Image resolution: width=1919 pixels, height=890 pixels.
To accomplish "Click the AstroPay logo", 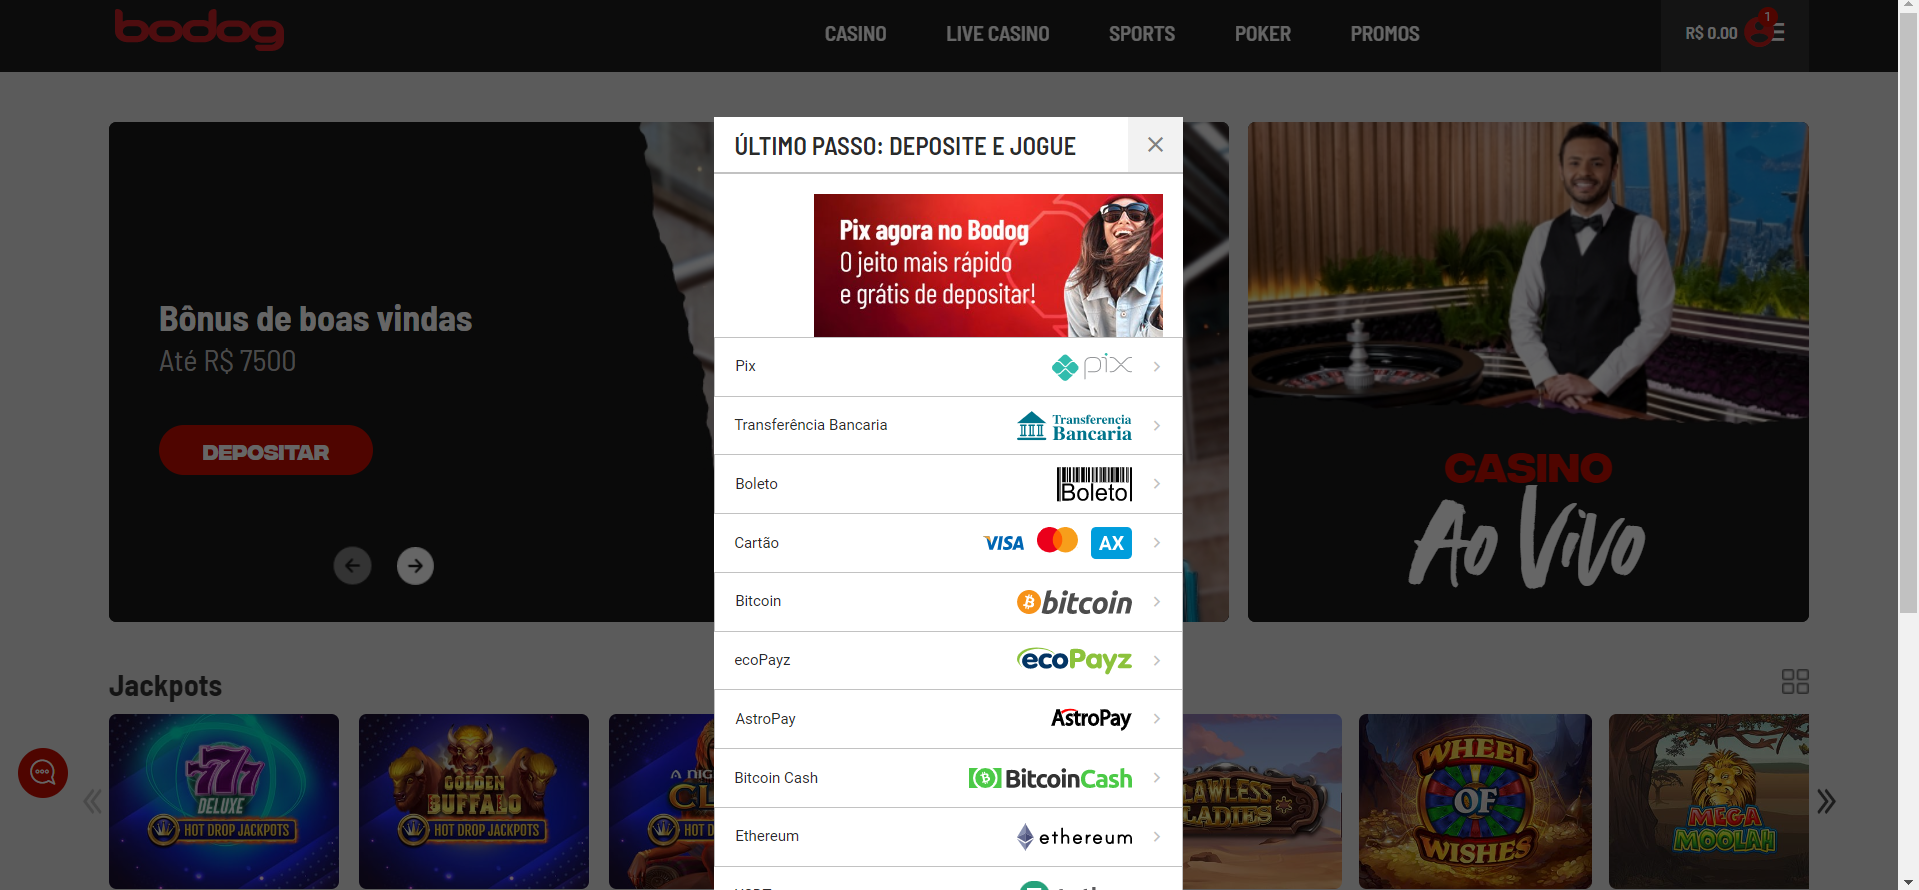I will click(1091, 719).
